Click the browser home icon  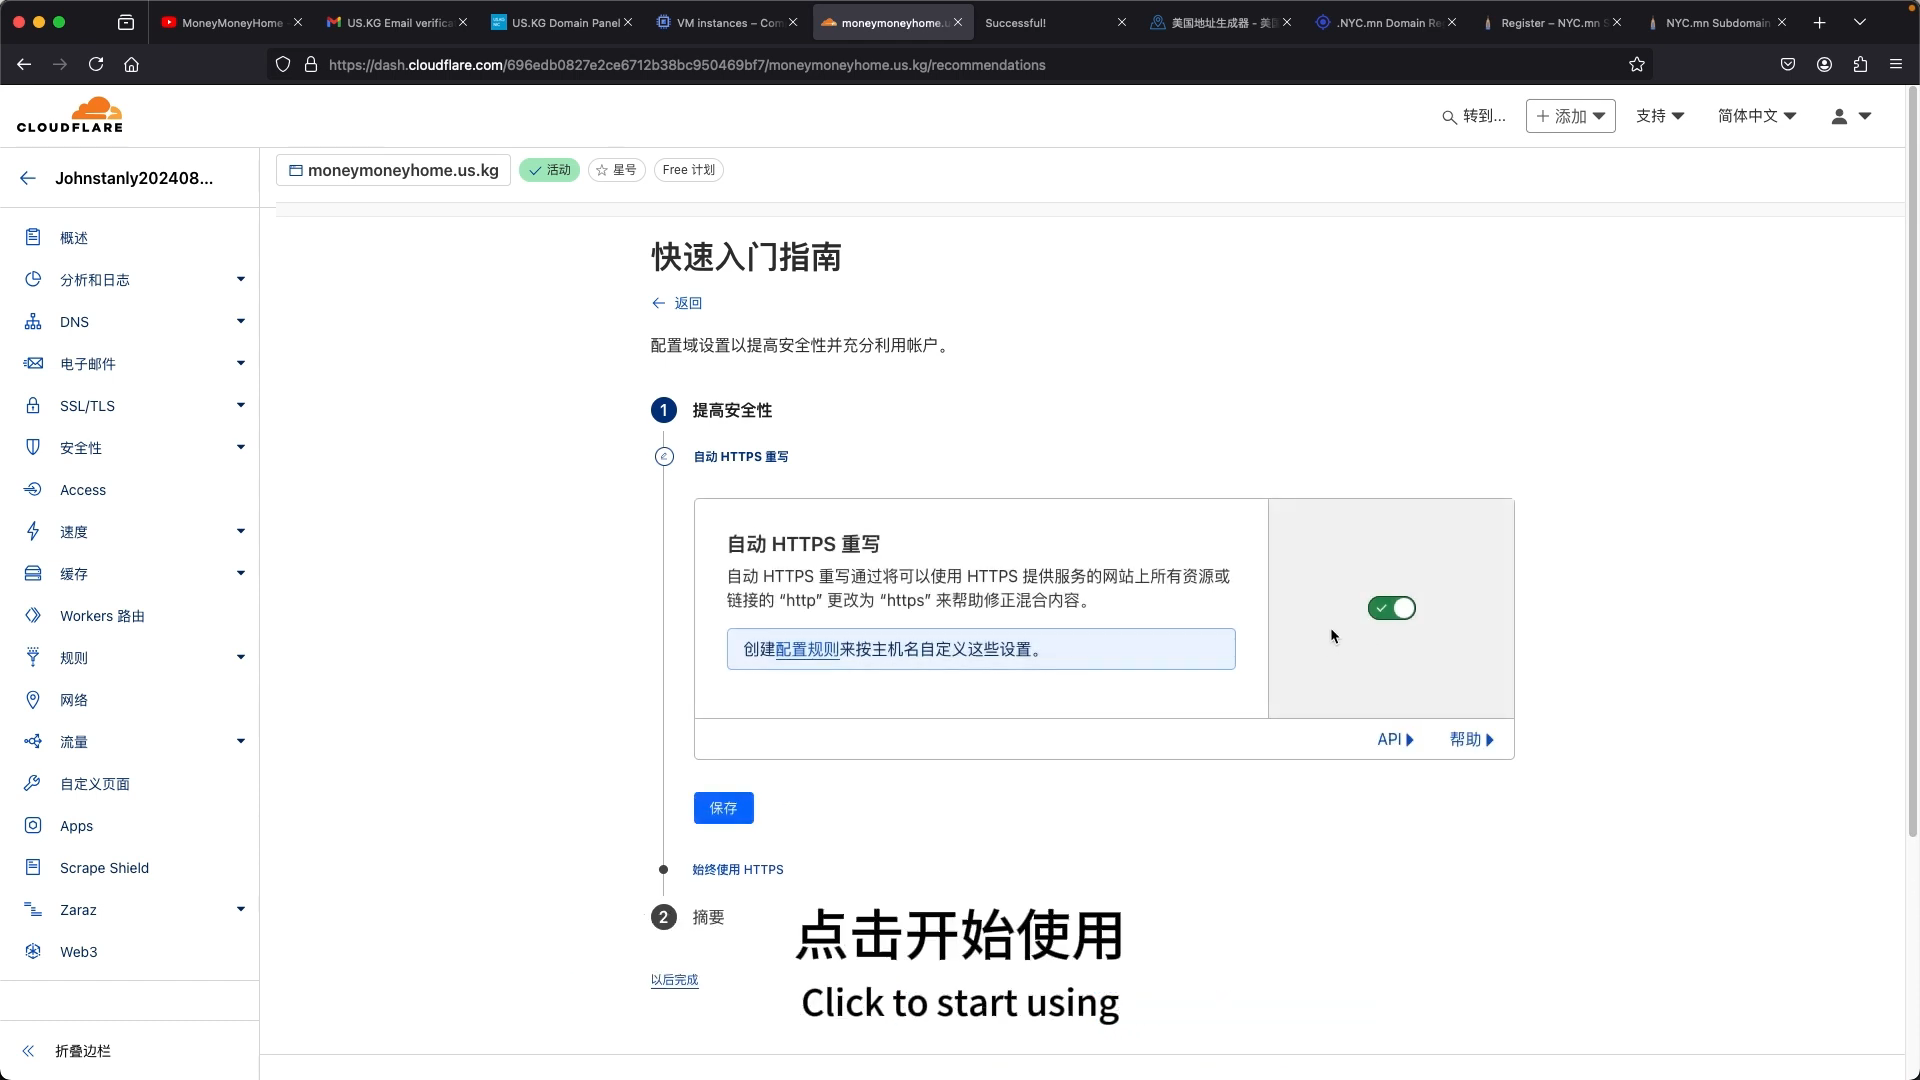[131, 64]
